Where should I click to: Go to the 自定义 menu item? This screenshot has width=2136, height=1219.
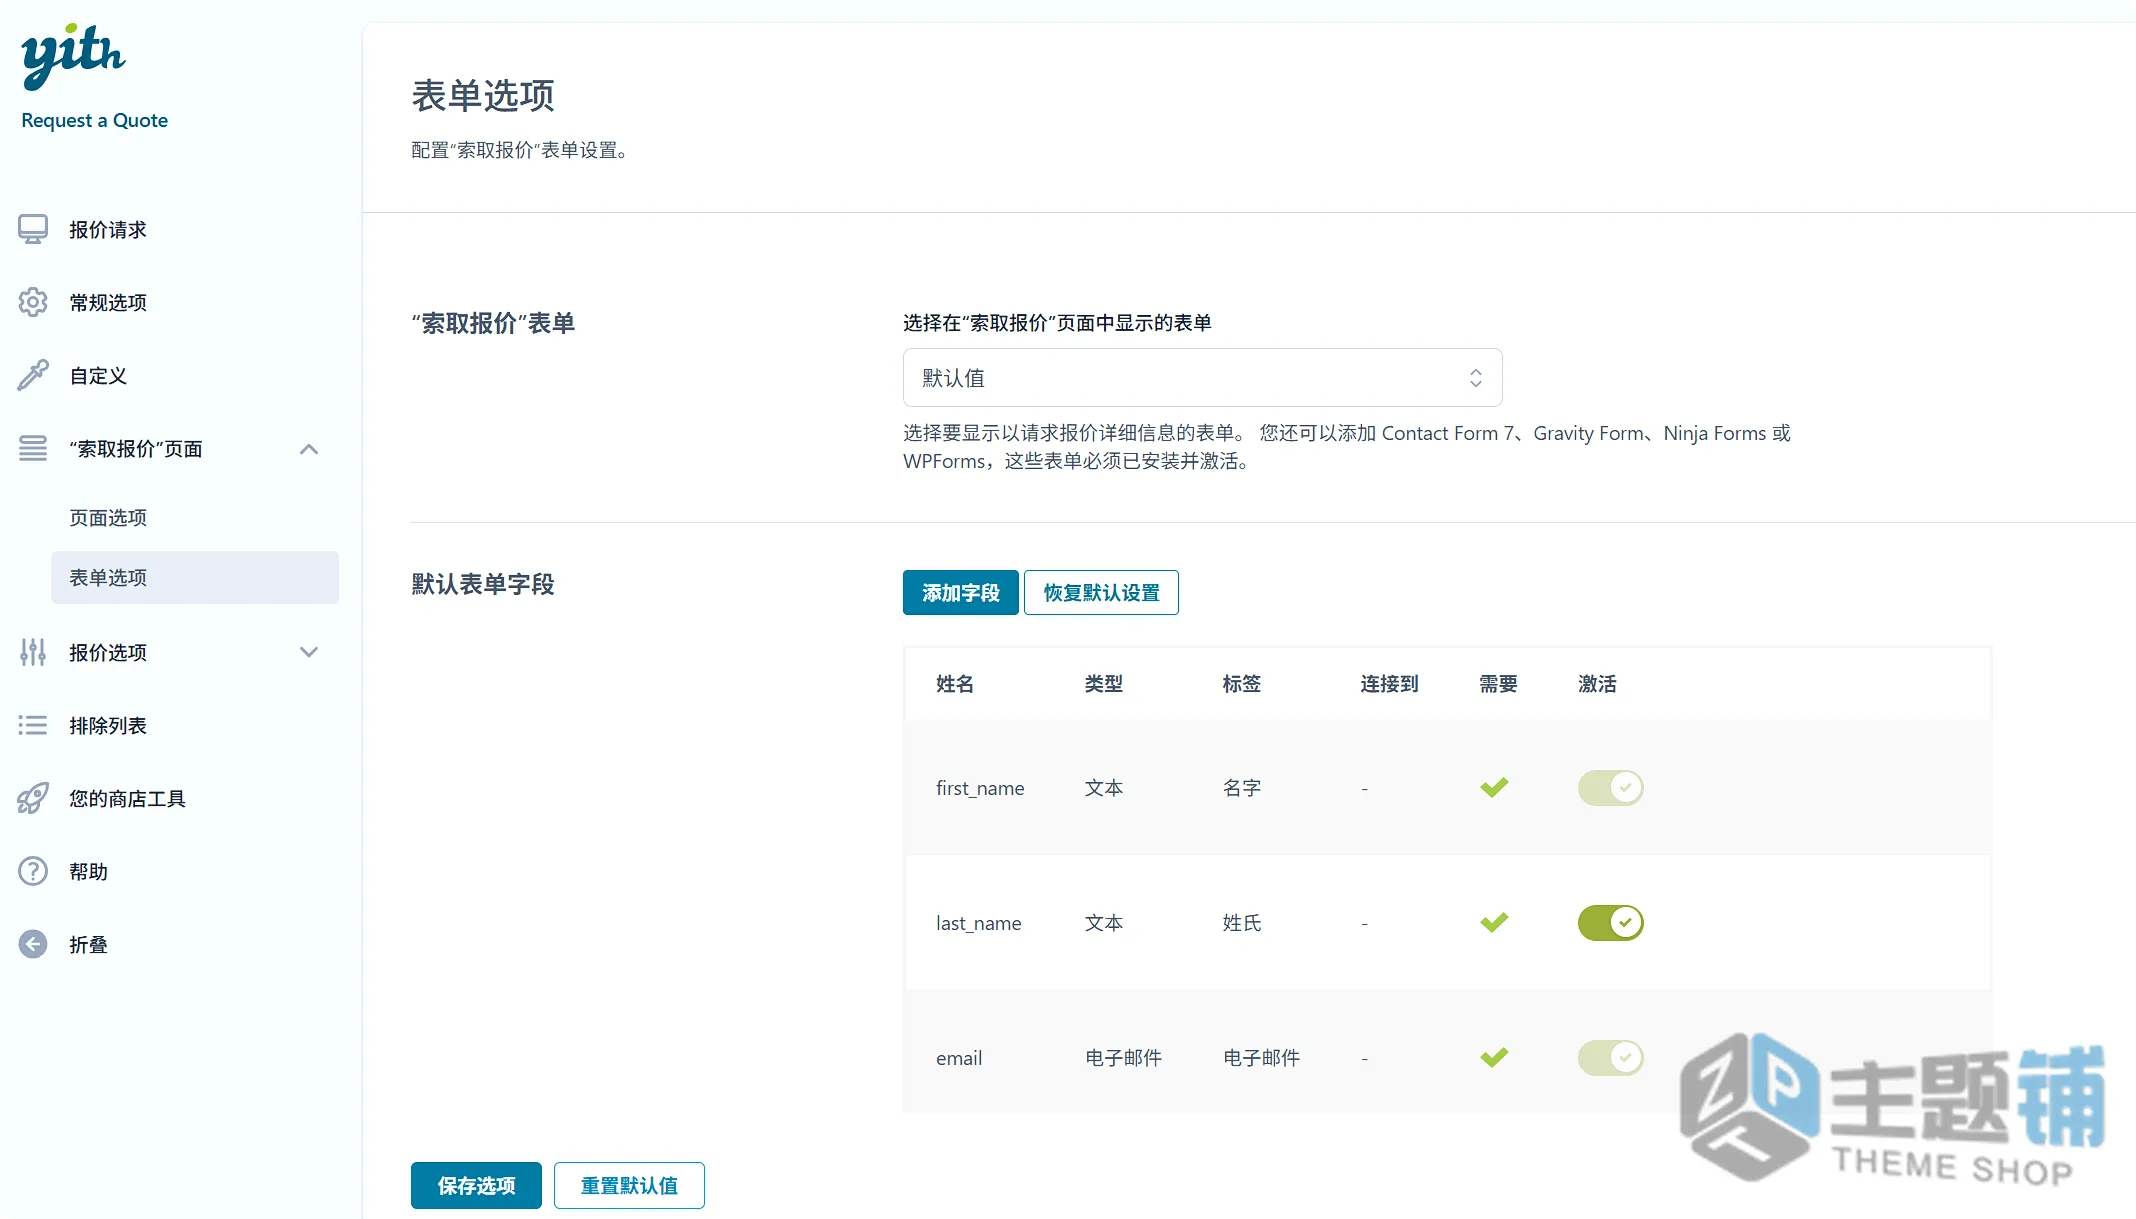pyautogui.click(x=98, y=376)
